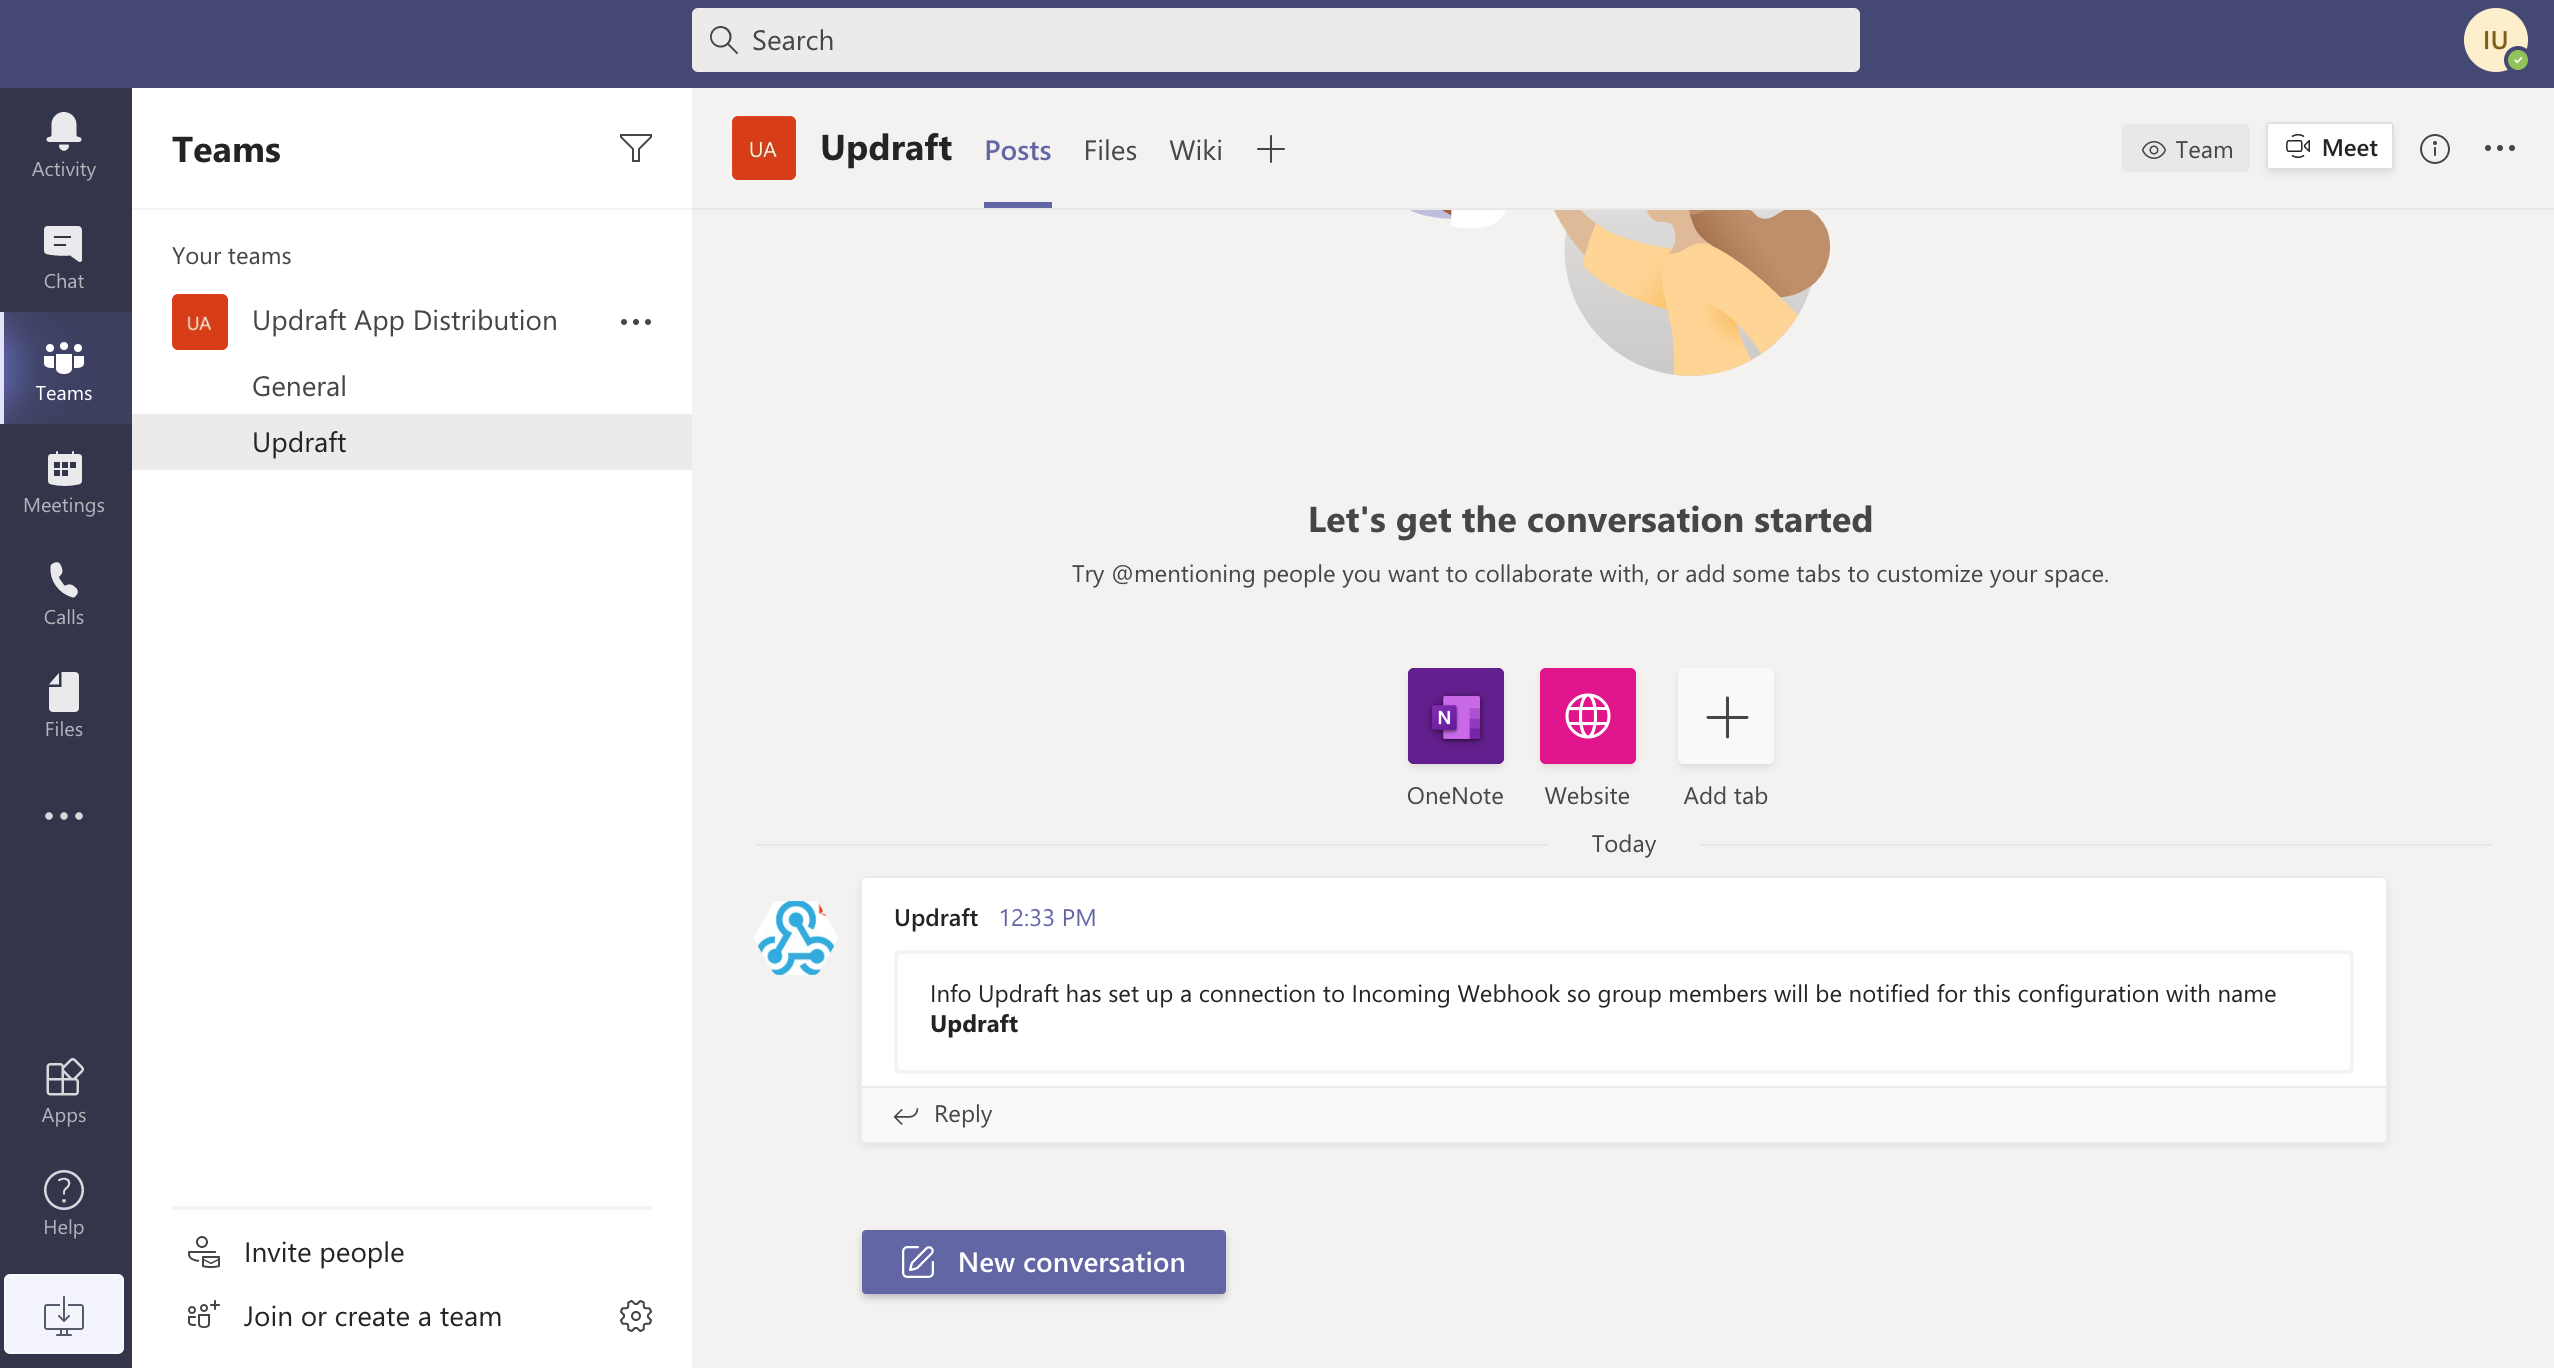Click the Team visibility button
This screenshot has height=1368, width=2554.
click(x=2186, y=148)
